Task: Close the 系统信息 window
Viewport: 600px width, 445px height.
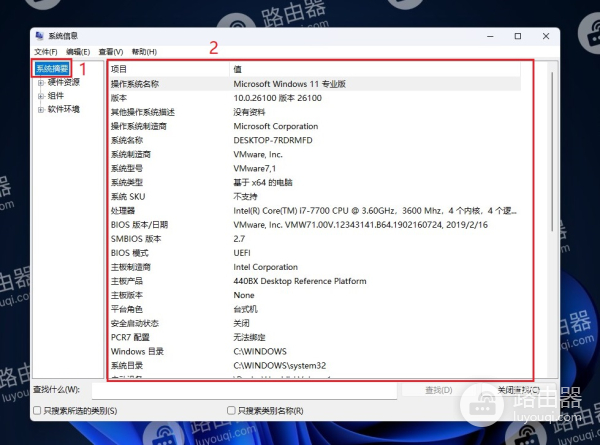Action: coord(546,36)
